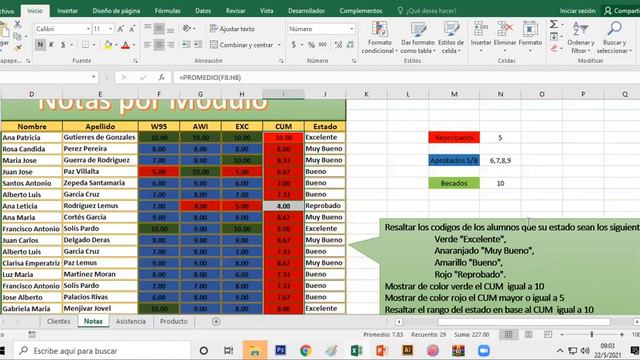The image size is (640, 360).
Task: Apply percent style format
Action: click(311, 44)
